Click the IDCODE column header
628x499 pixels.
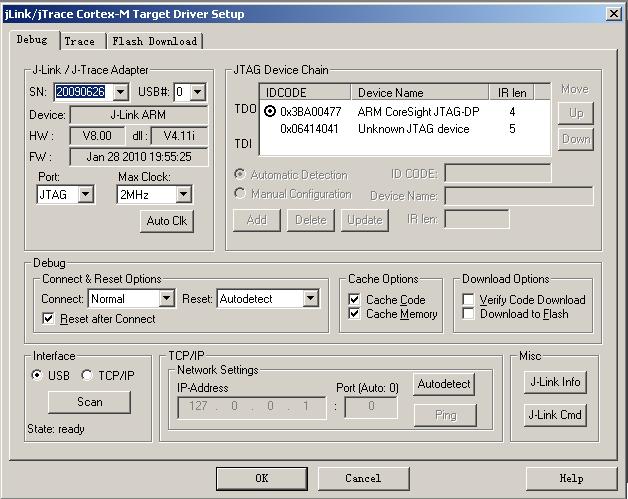click(x=305, y=93)
